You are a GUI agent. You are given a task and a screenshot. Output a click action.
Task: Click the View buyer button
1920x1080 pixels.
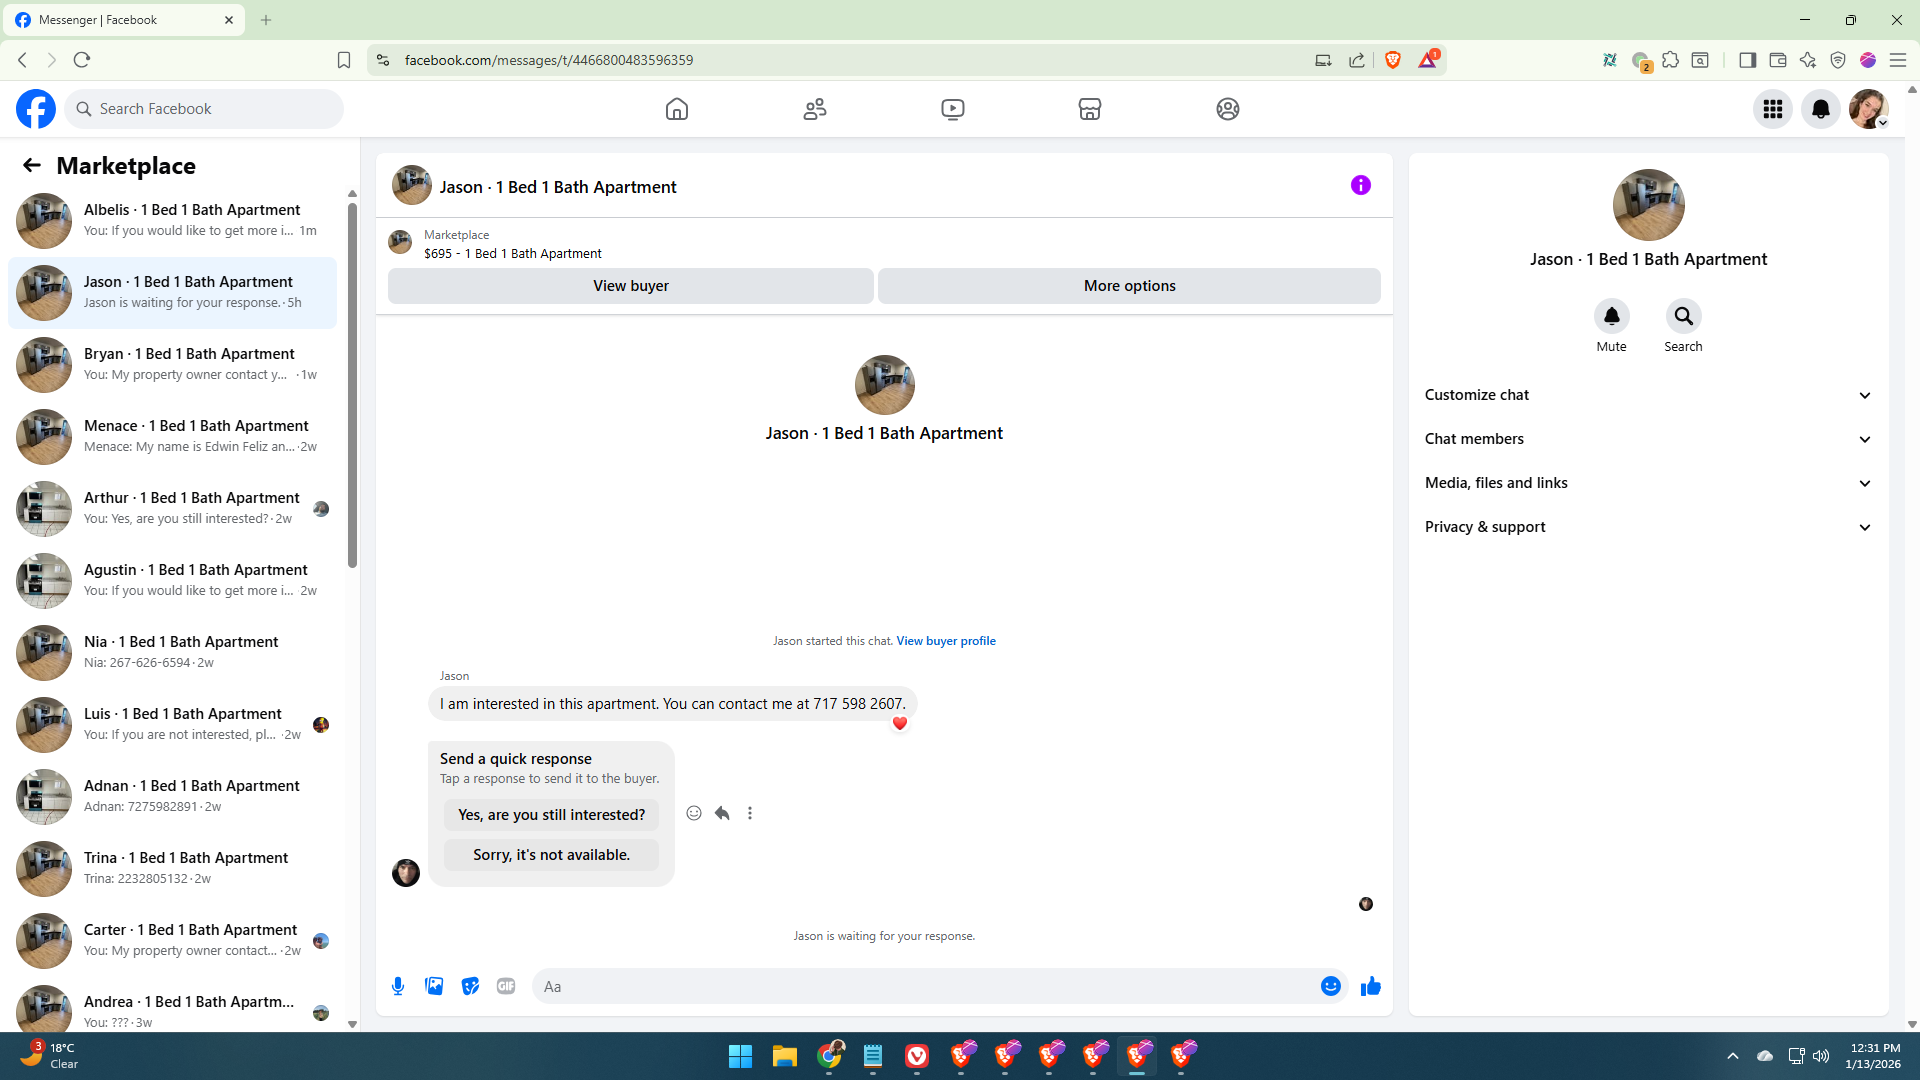click(x=630, y=286)
